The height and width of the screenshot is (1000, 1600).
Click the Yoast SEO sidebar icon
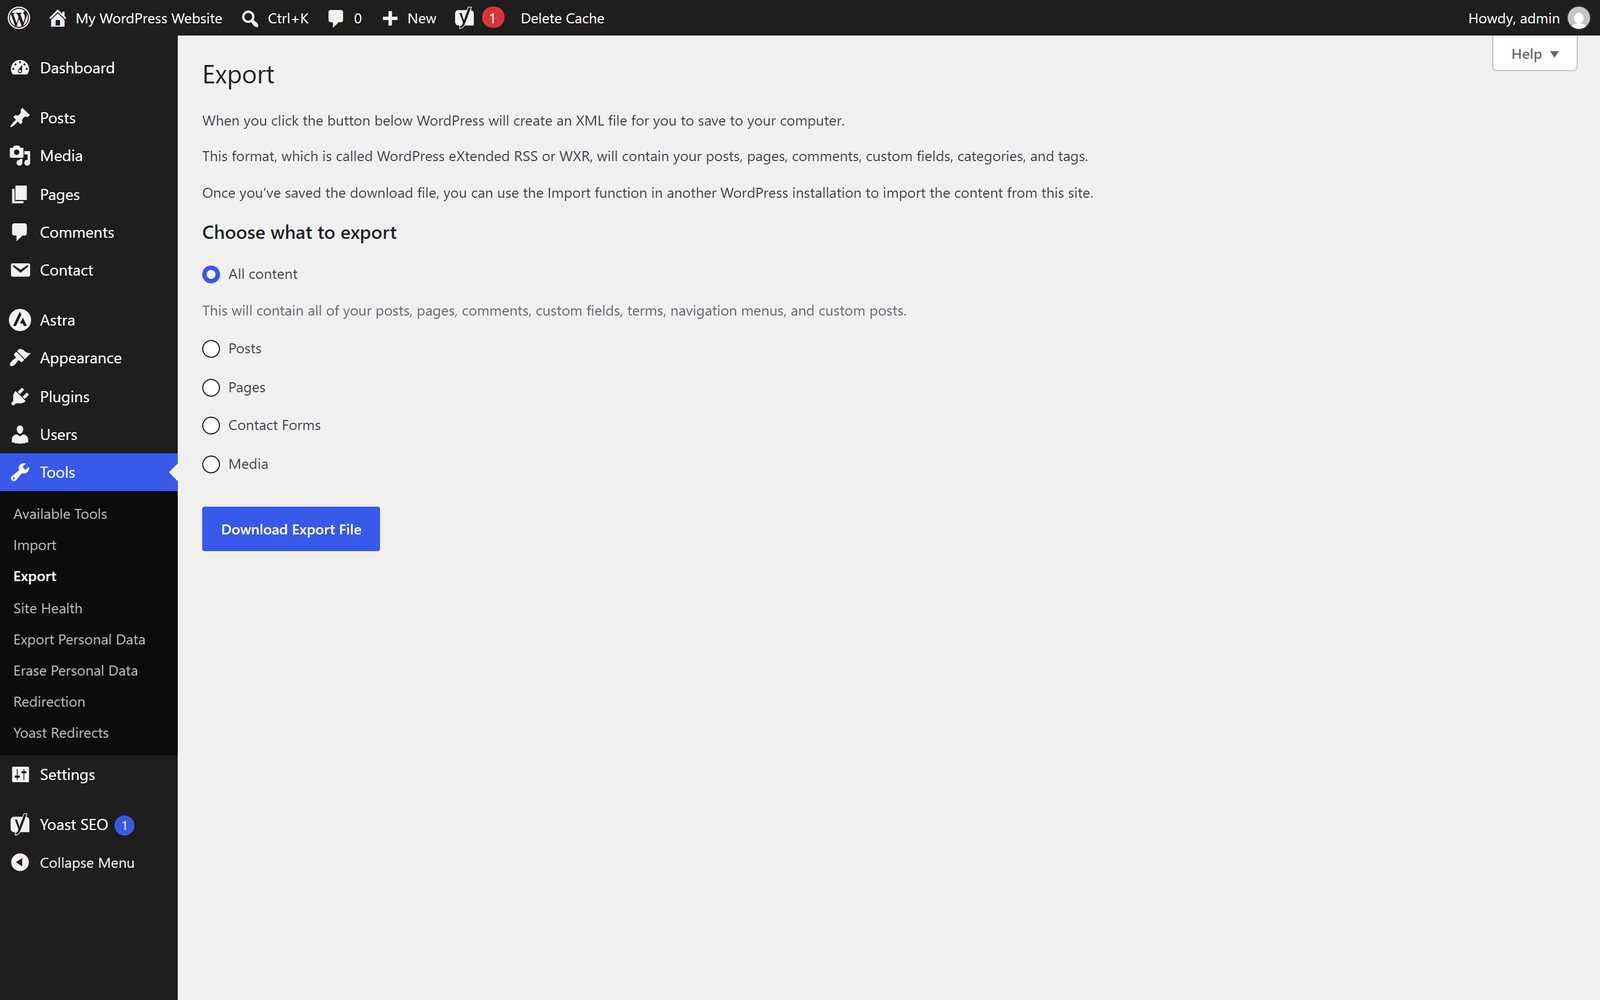(20, 825)
